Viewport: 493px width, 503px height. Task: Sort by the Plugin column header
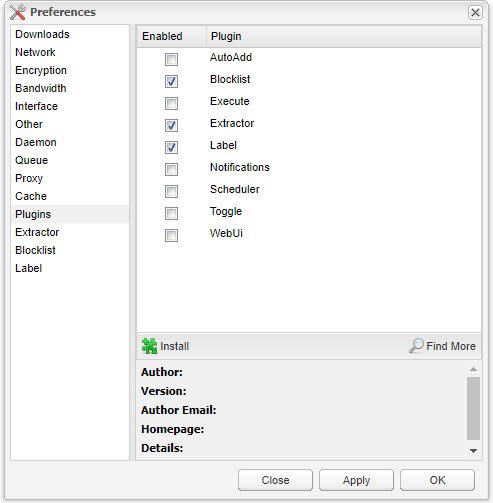point(344,36)
